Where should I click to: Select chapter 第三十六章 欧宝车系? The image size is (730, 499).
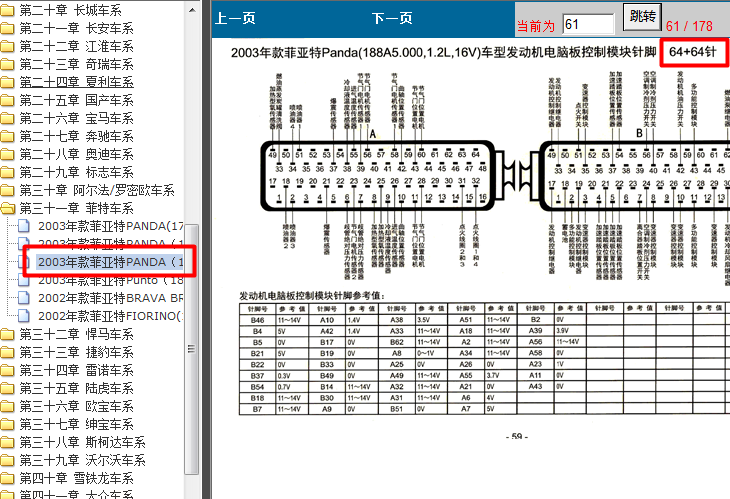(76, 406)
